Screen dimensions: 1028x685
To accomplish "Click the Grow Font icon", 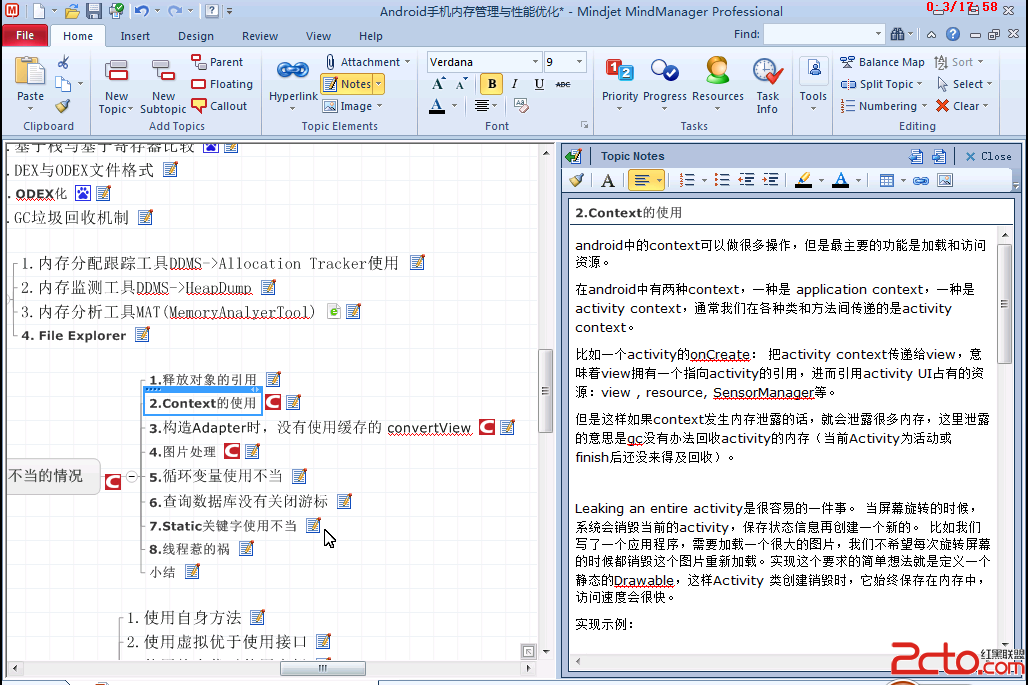I will (439, 84).
